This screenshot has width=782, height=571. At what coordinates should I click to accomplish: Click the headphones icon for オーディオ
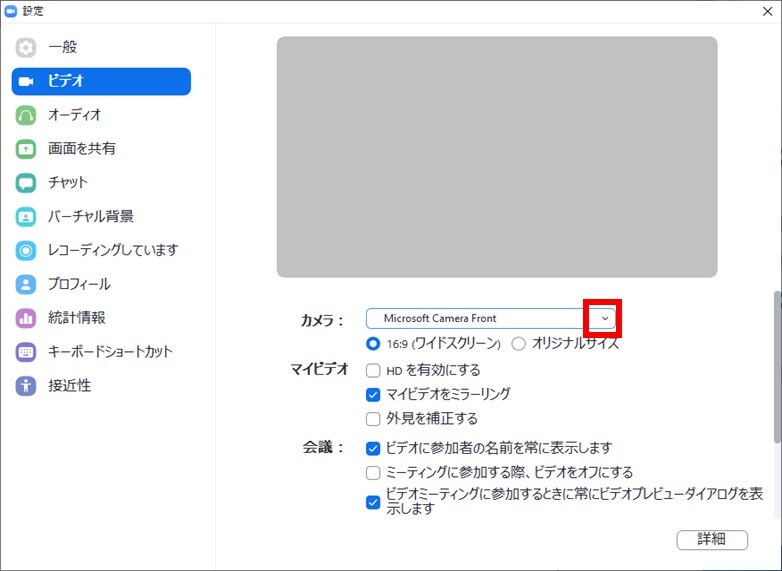25,115
